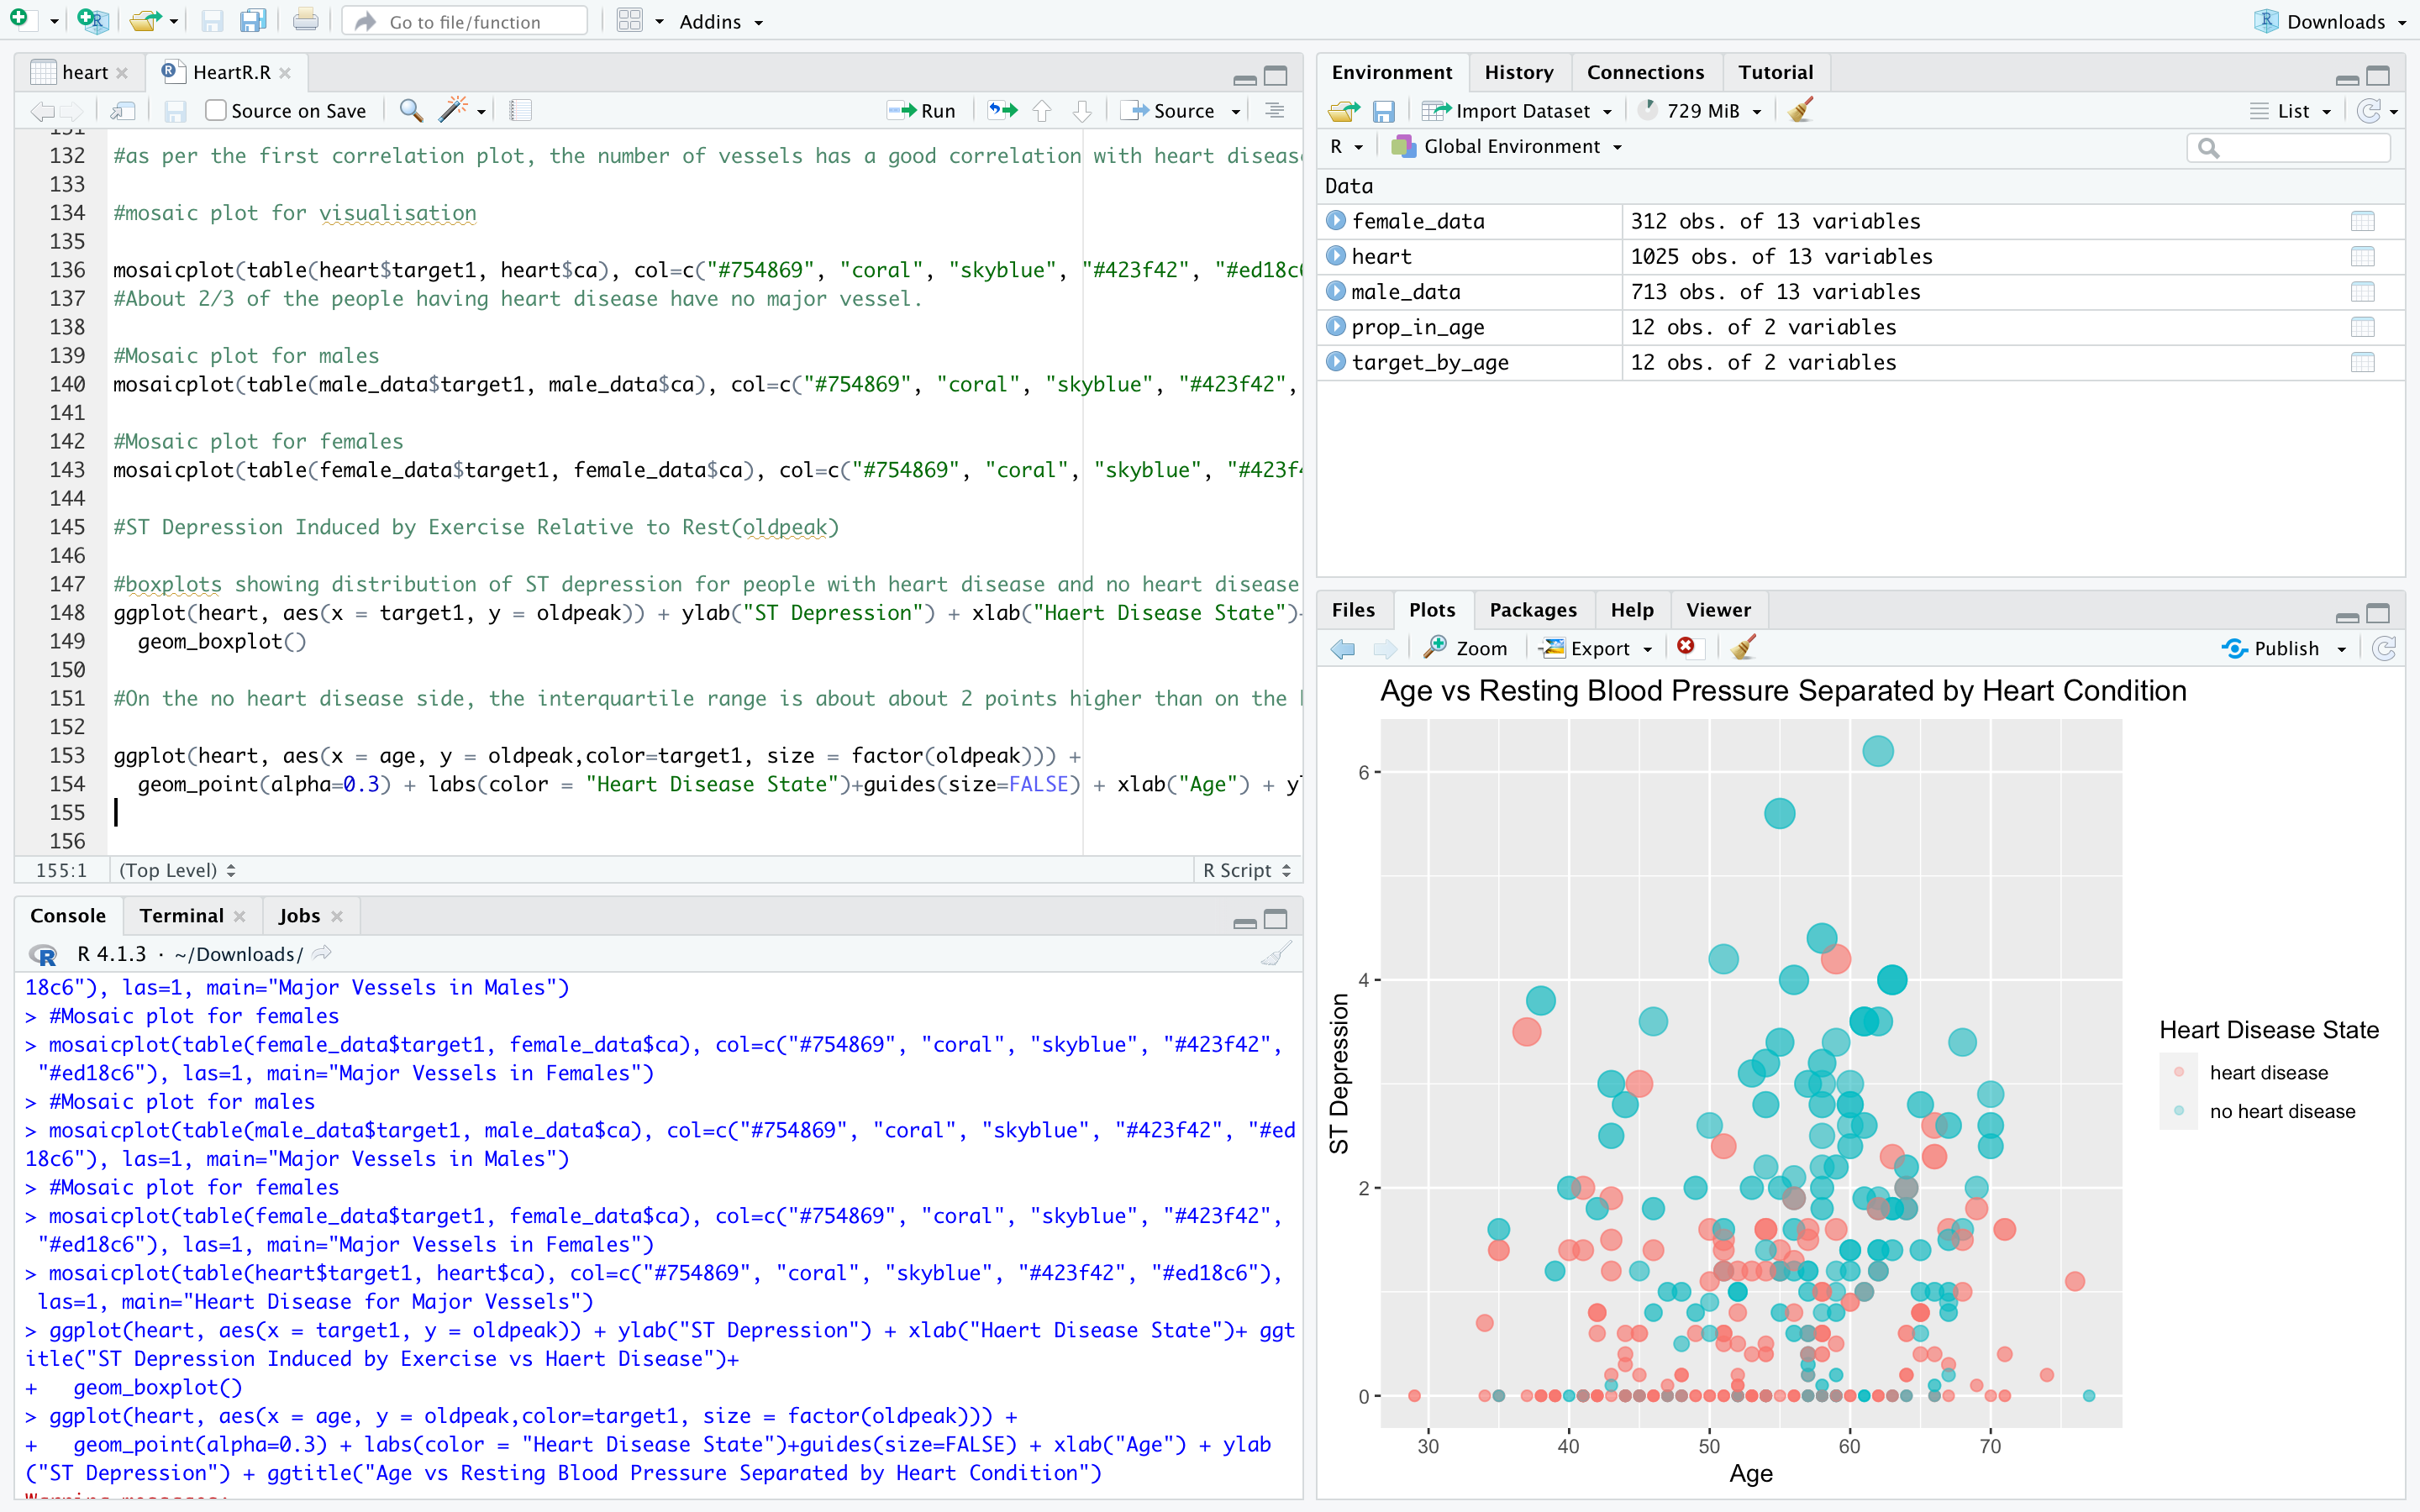Click the Zoom plot button

pos(1466,648)
